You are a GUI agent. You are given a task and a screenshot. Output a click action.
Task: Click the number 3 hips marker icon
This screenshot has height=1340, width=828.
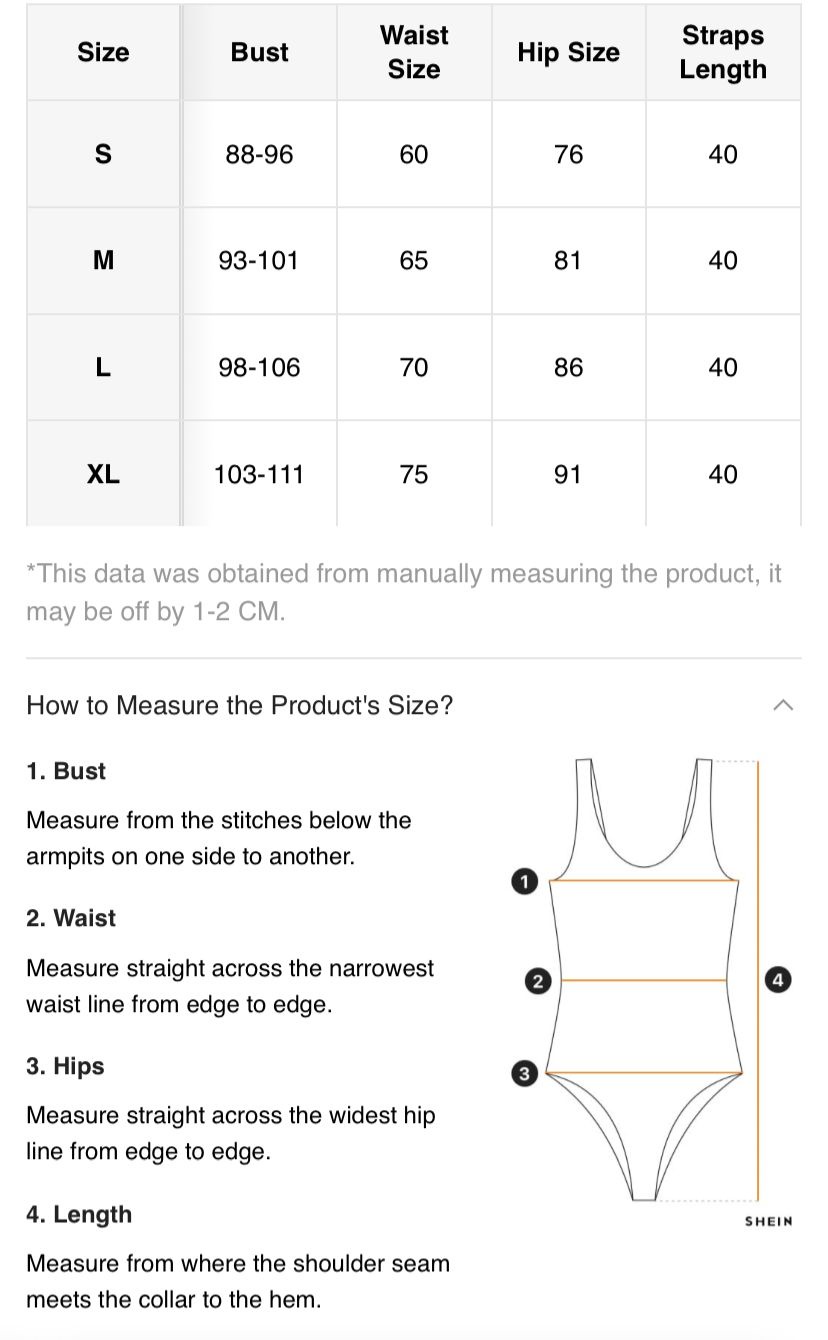[524, 1074]
